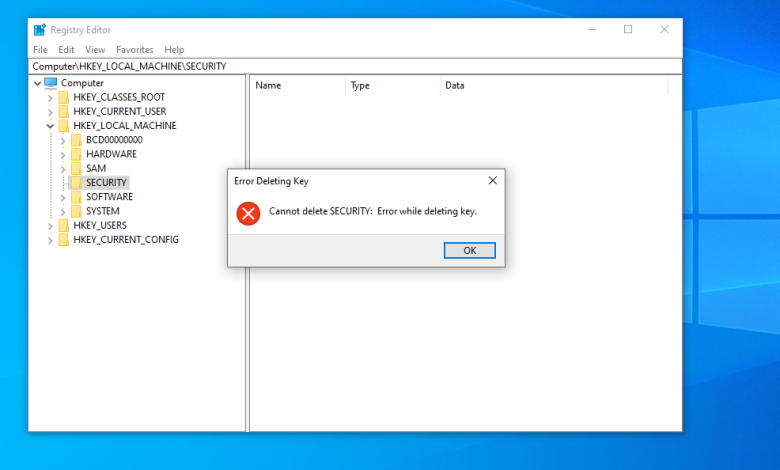Image resolution: width=780 pixels, height=470 pixels.
Task: Click OK in Error Deleting Key dialog
Action: coord(469,250)
